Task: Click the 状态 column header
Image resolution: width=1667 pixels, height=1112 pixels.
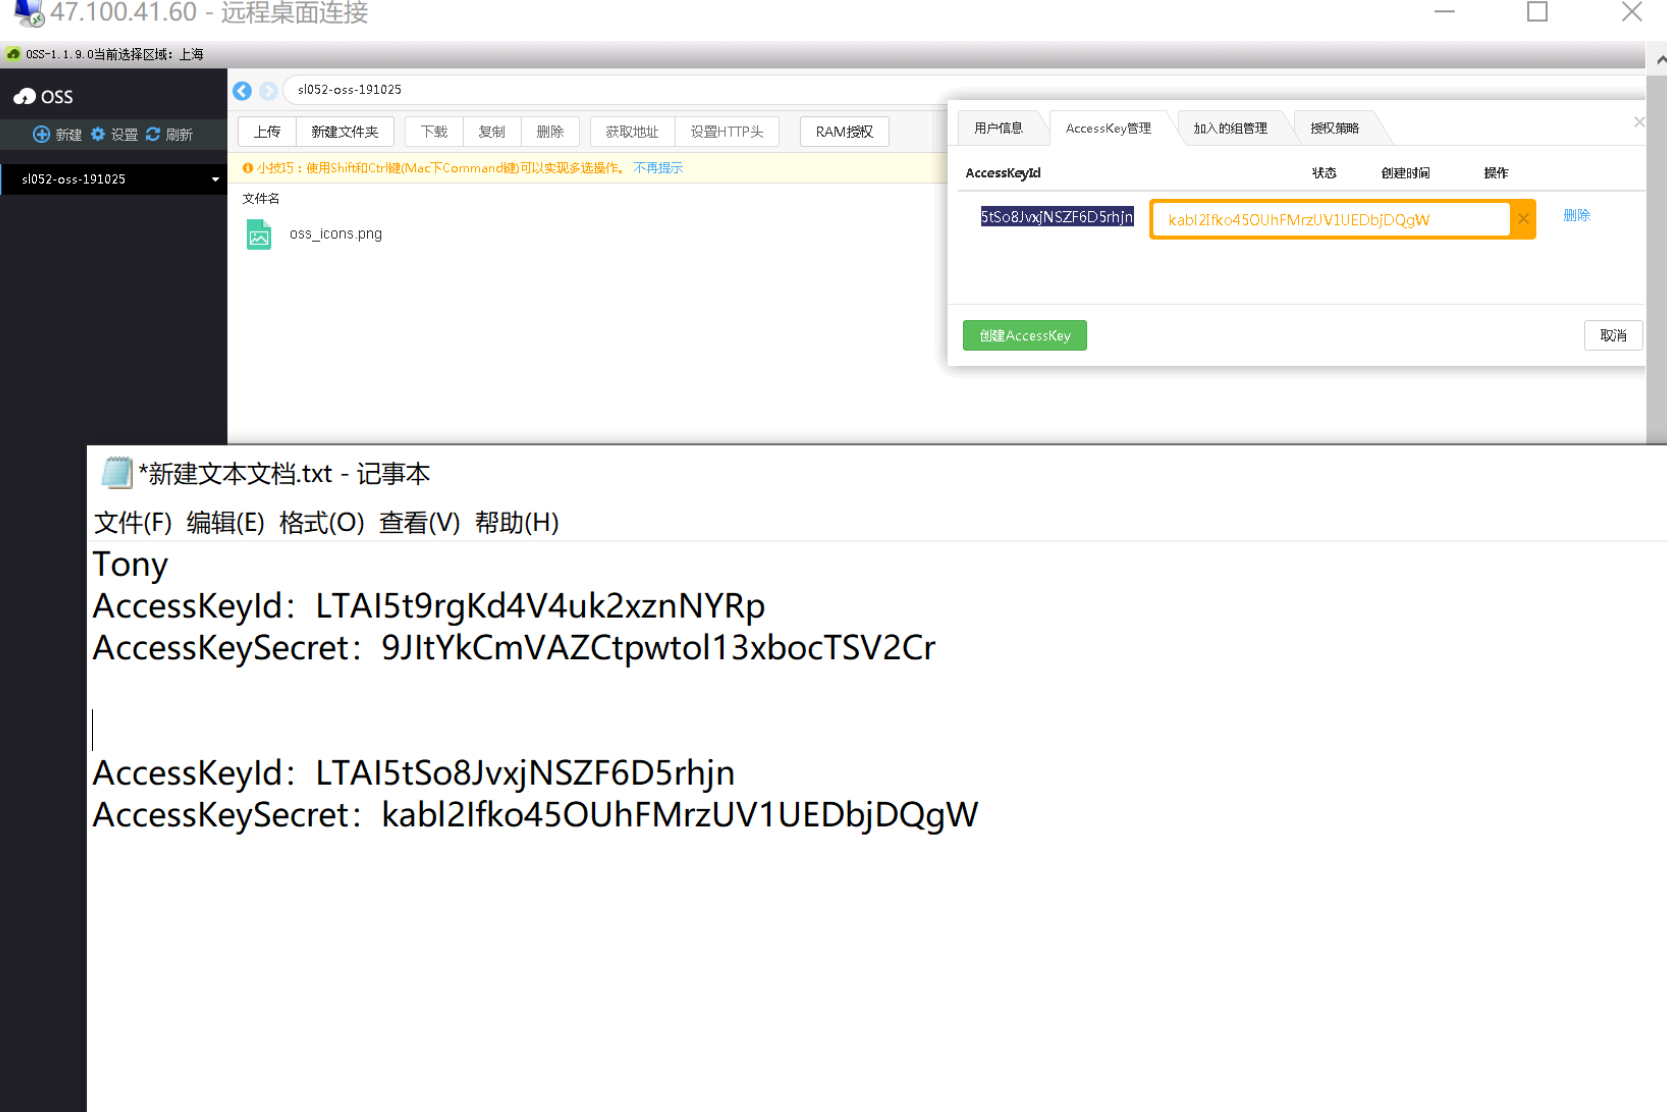Action: coord(1324,173)
